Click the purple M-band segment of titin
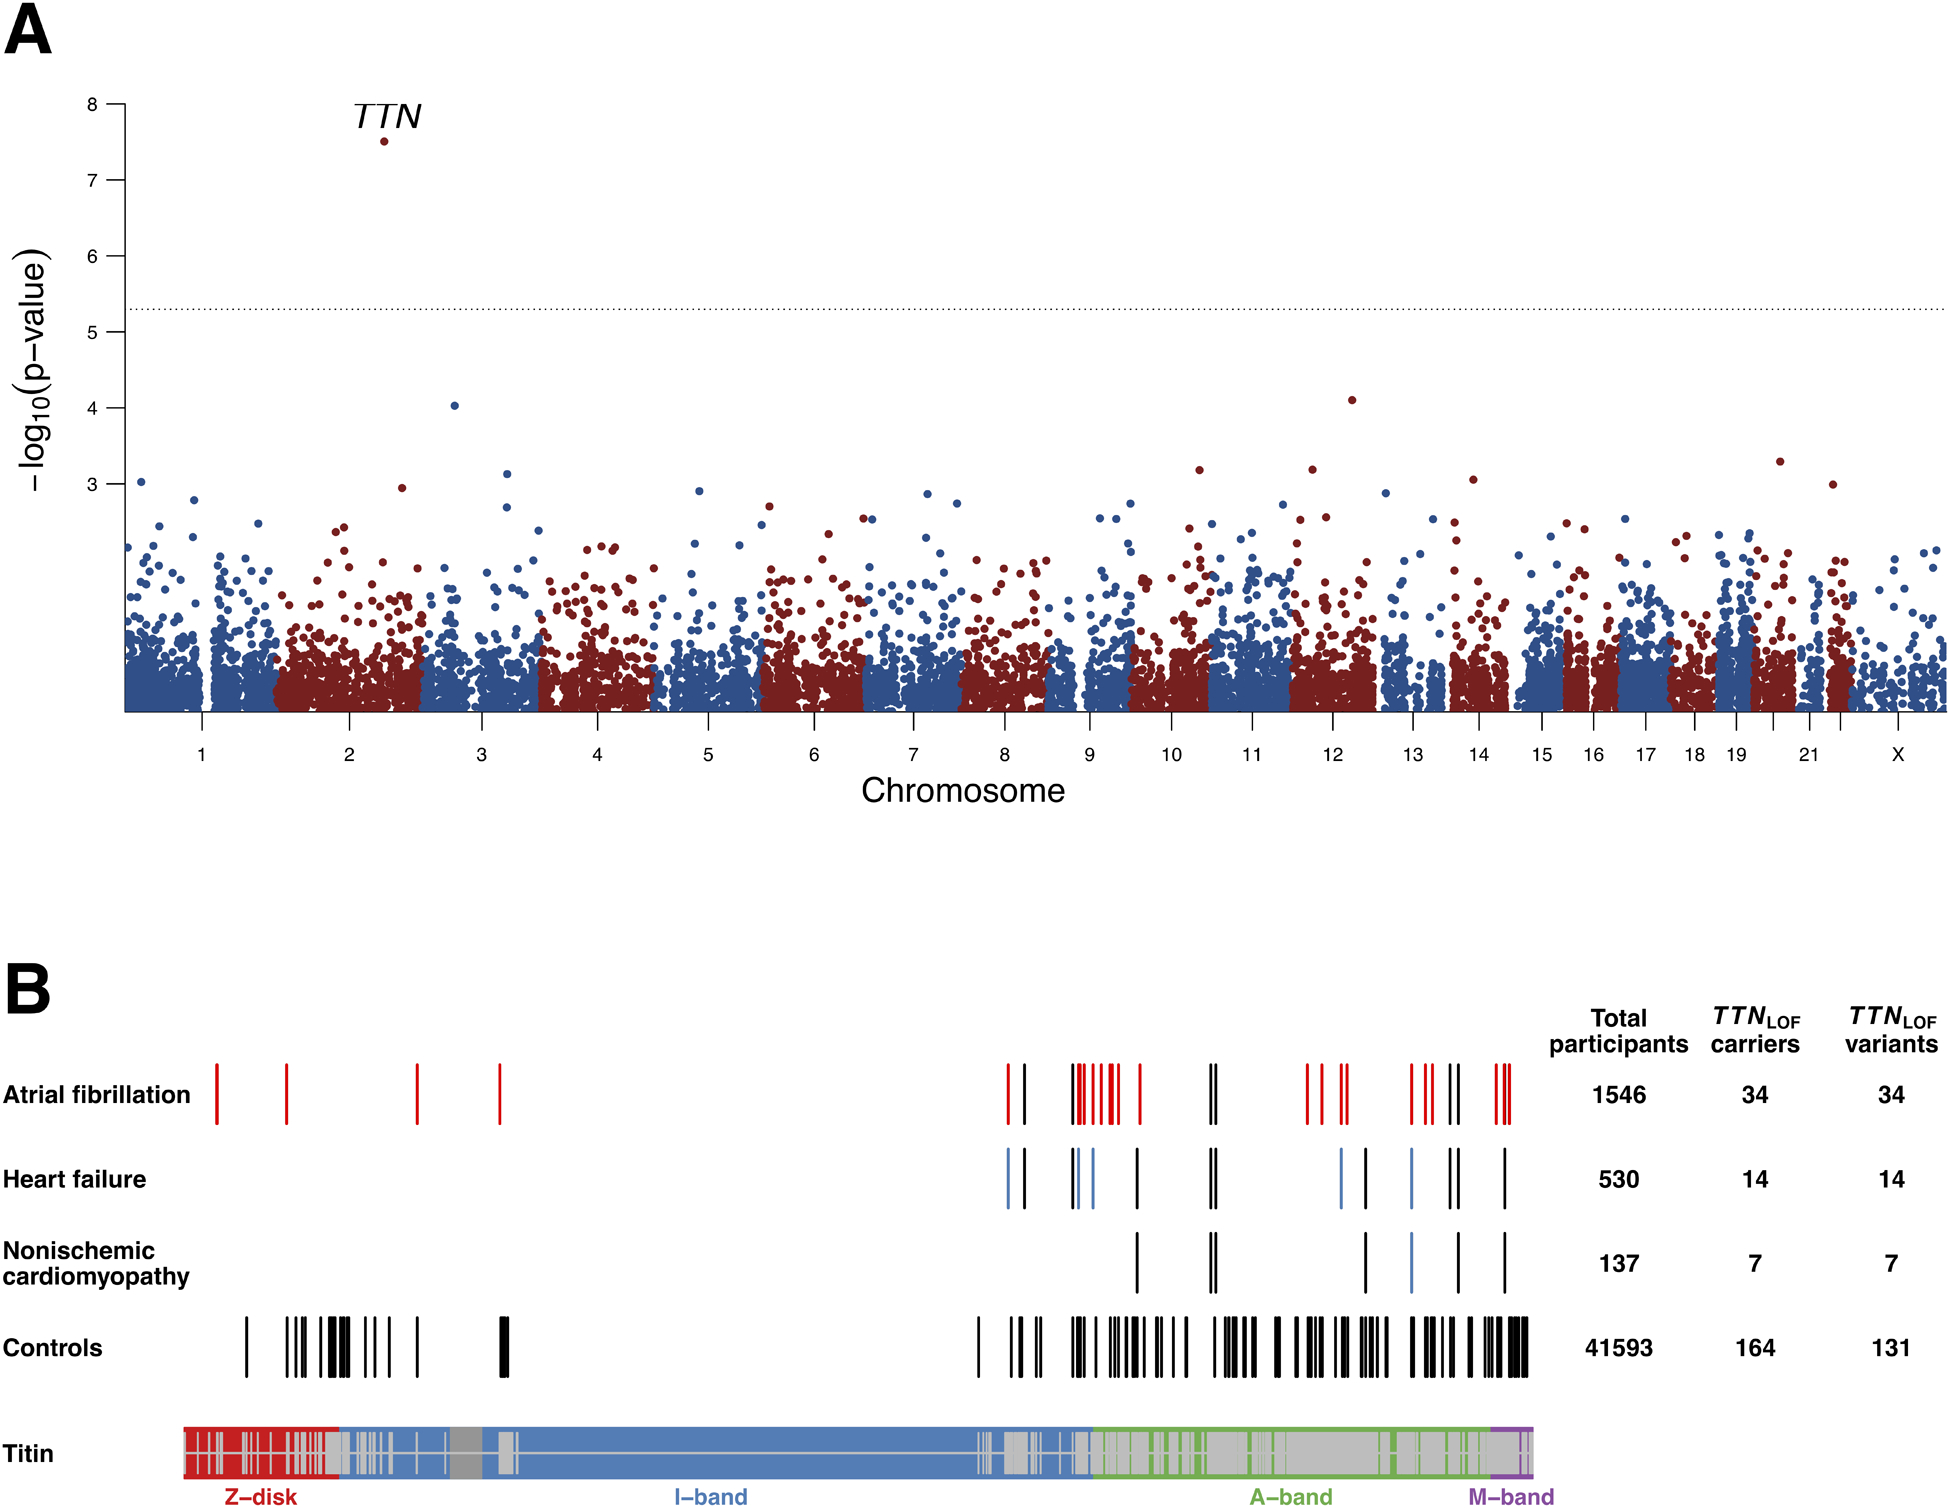The image size is (1950, 1508). click(x=1512, y=1453)
